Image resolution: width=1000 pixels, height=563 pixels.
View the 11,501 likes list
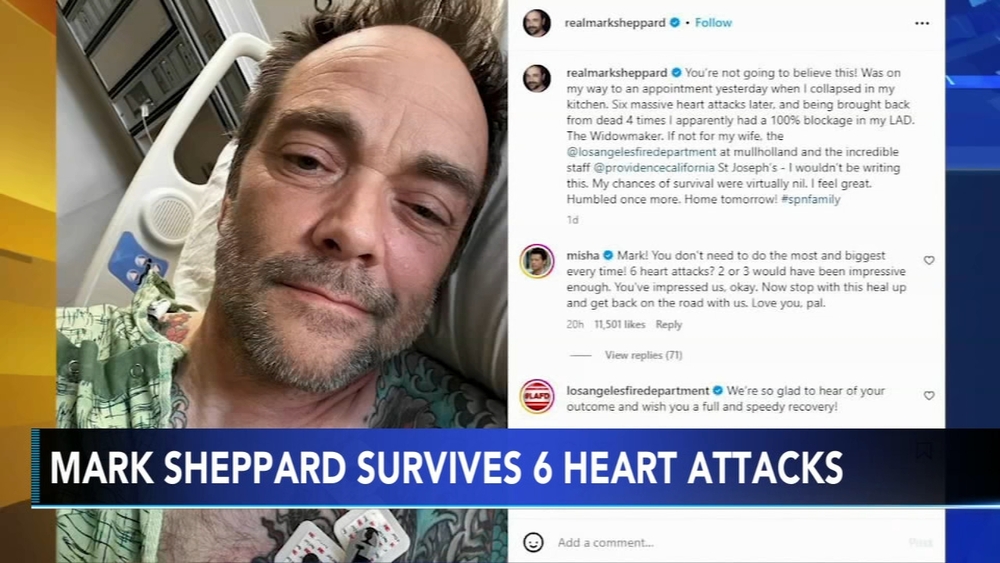(620, 325)
